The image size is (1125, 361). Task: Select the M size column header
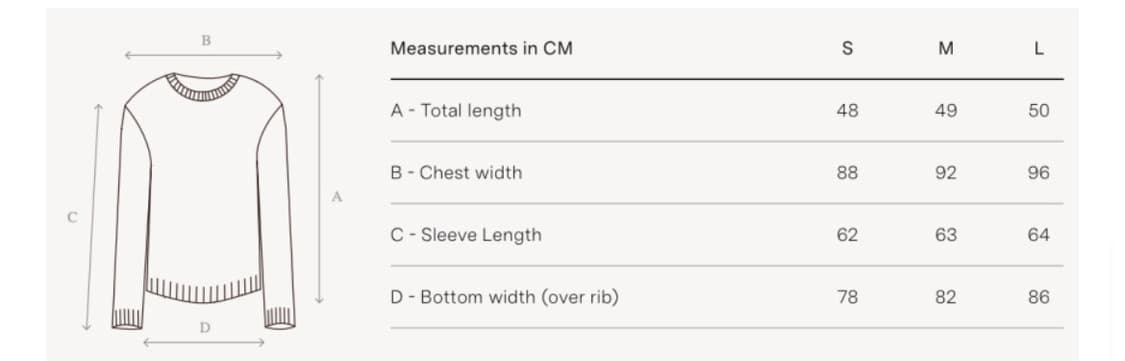pos(946,49)
